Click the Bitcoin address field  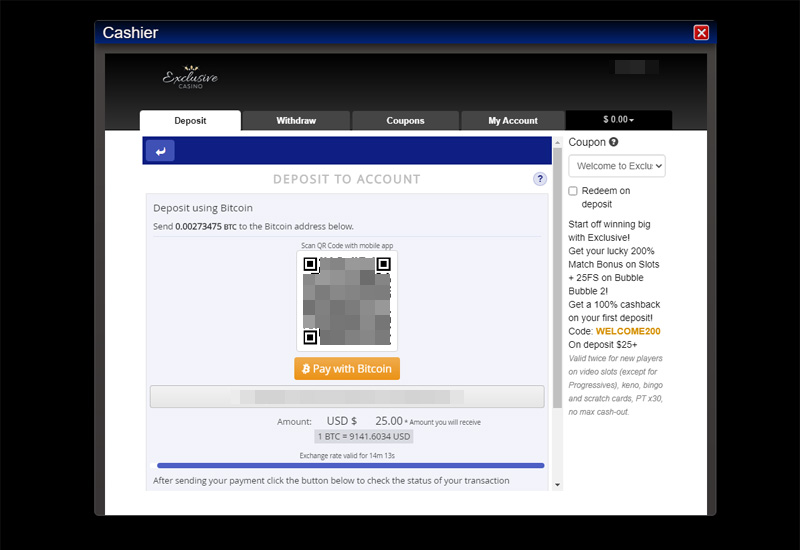347,396
